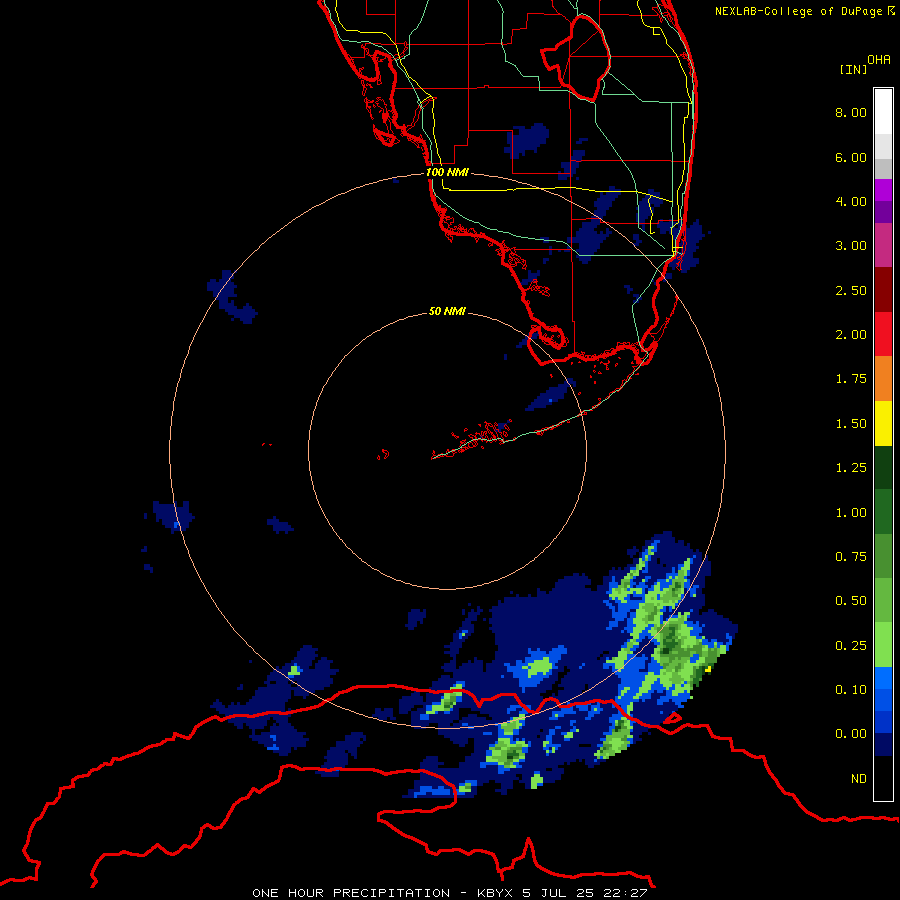Viewport: 900px width, 900px height.
Task: Click the 8.00 legend value
Action: [x=851, y=112]
